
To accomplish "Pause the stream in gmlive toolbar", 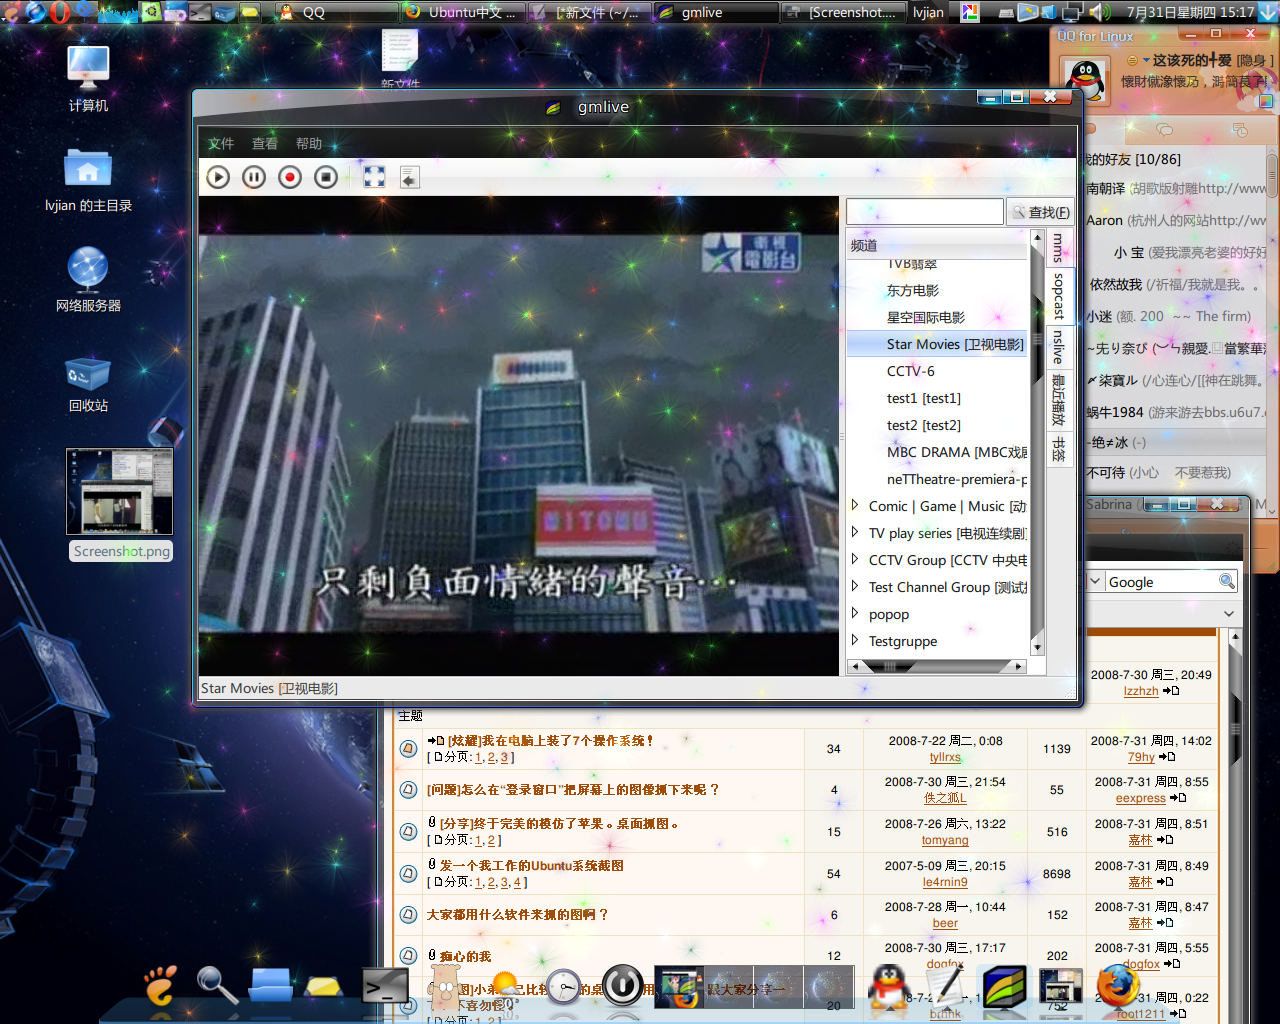I will (x=254, y=177).
